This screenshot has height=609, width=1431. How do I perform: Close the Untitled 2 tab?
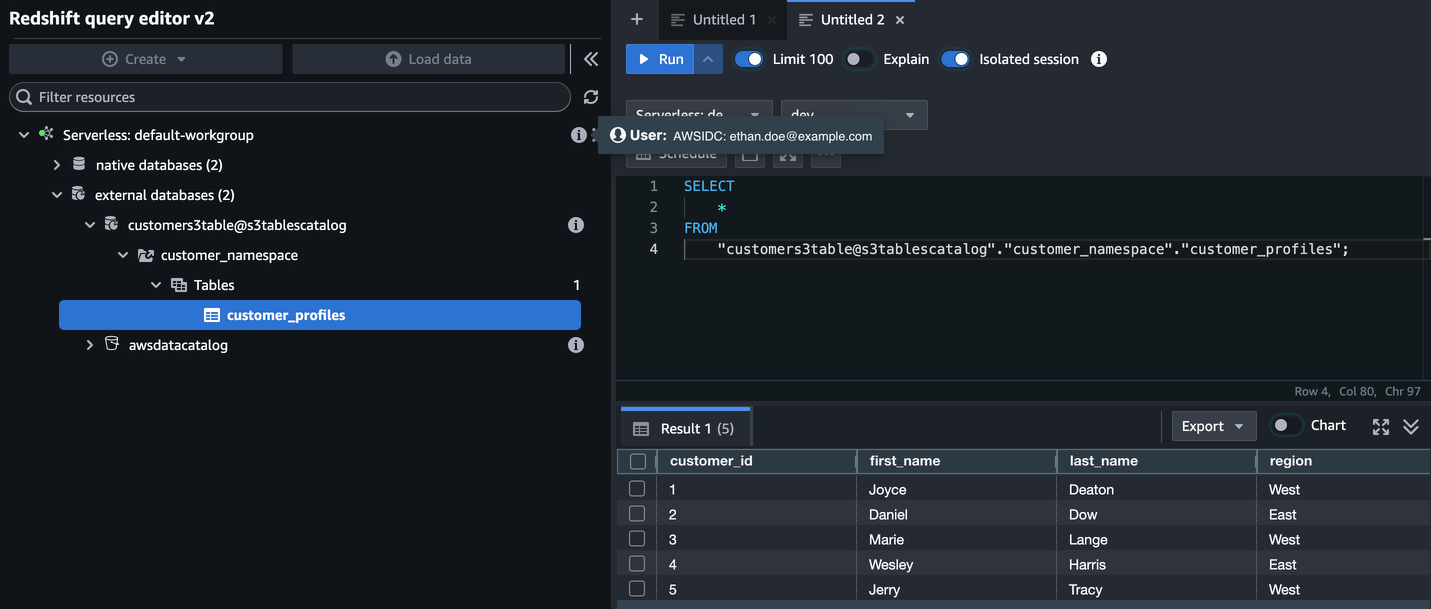900,20
